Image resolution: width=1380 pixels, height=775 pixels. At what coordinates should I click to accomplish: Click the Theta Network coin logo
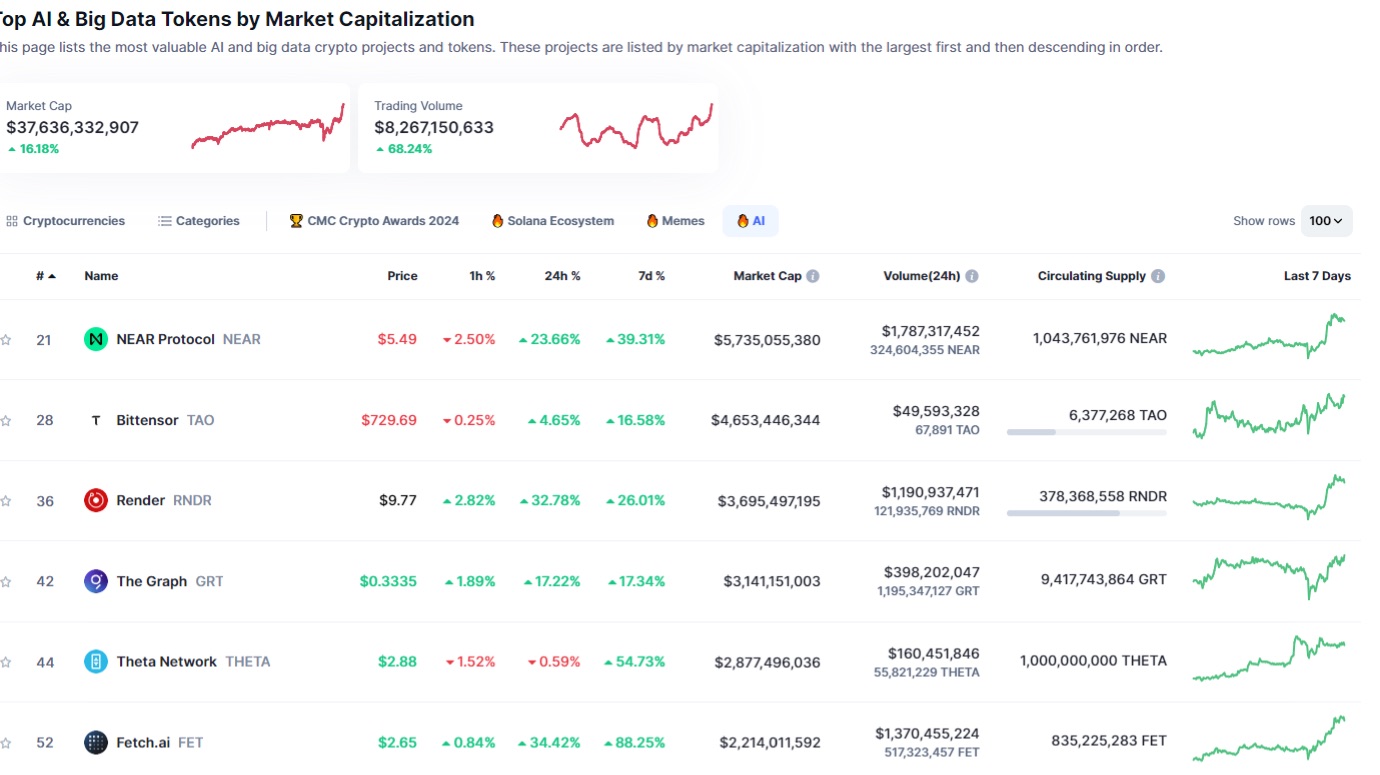95,662
